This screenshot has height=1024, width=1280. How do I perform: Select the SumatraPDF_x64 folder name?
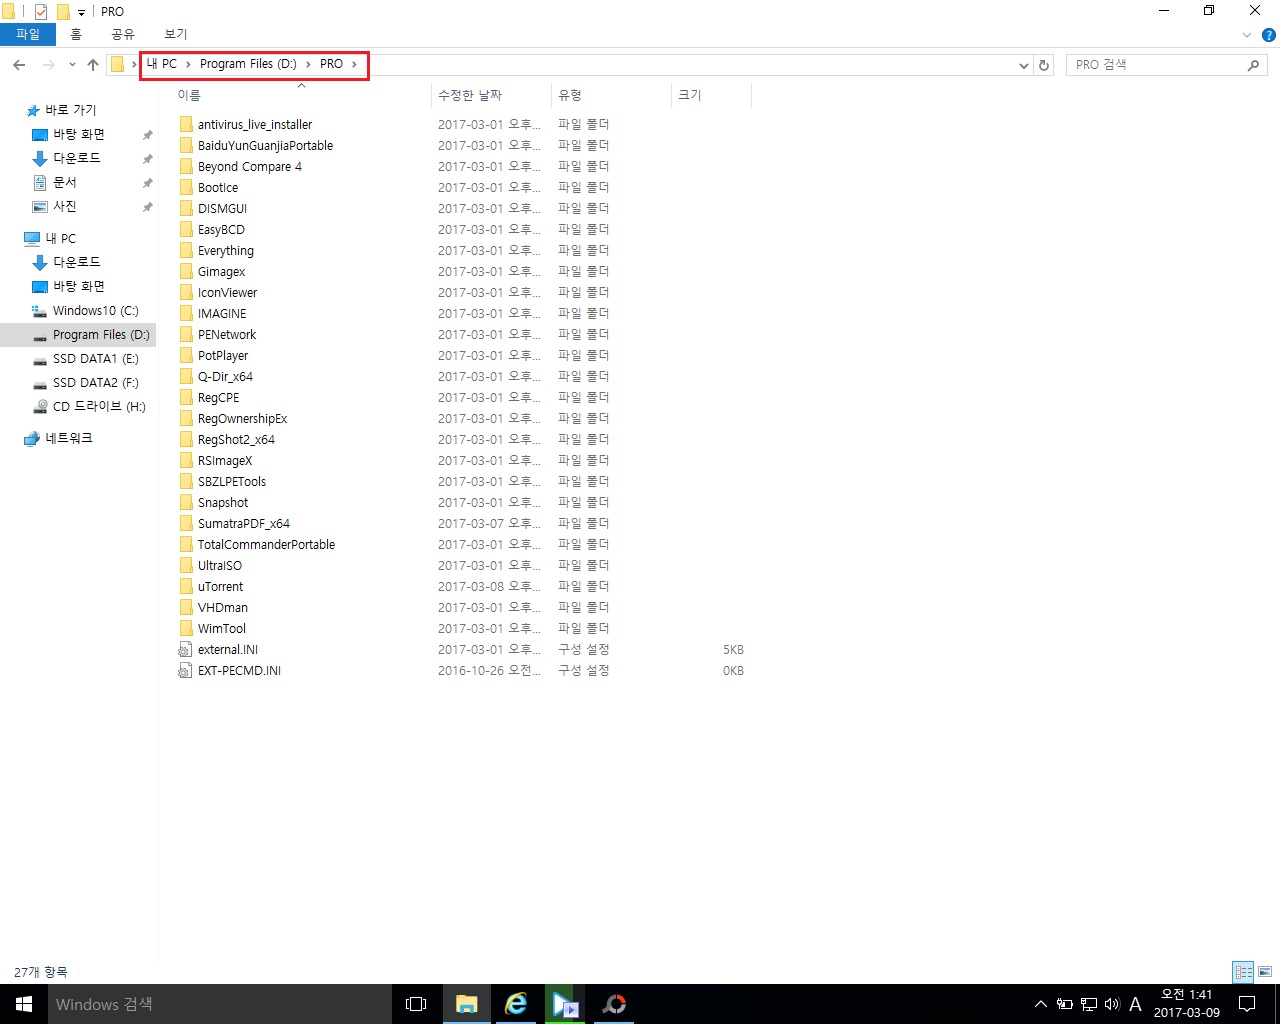click(x=244, y=524)
